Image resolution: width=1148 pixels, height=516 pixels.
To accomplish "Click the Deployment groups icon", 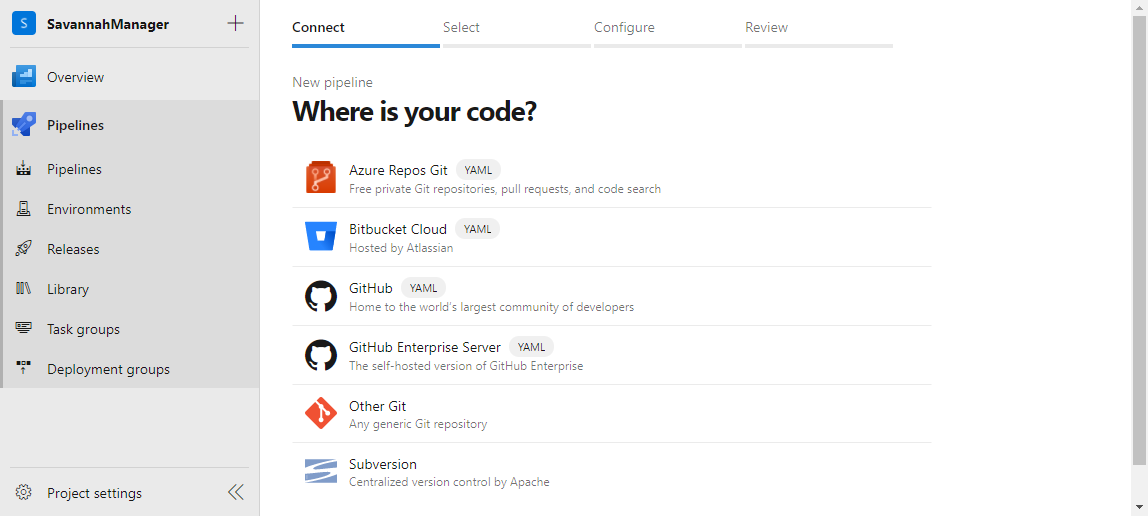I will 23,369.
